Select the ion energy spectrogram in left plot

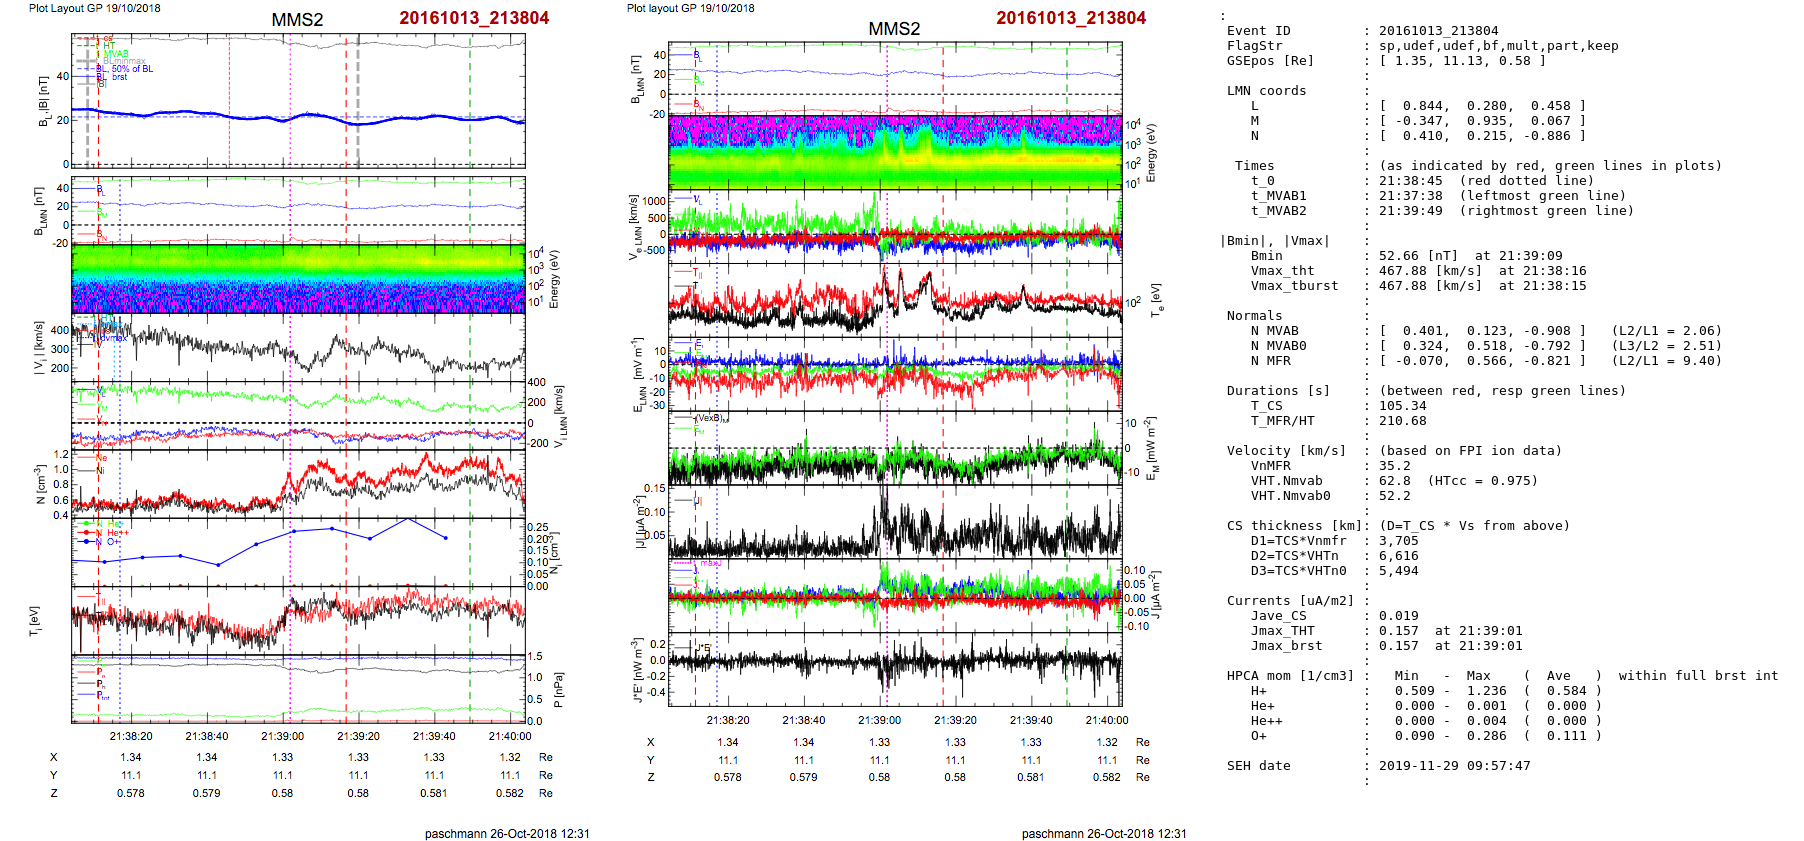(x=298, y=279)
